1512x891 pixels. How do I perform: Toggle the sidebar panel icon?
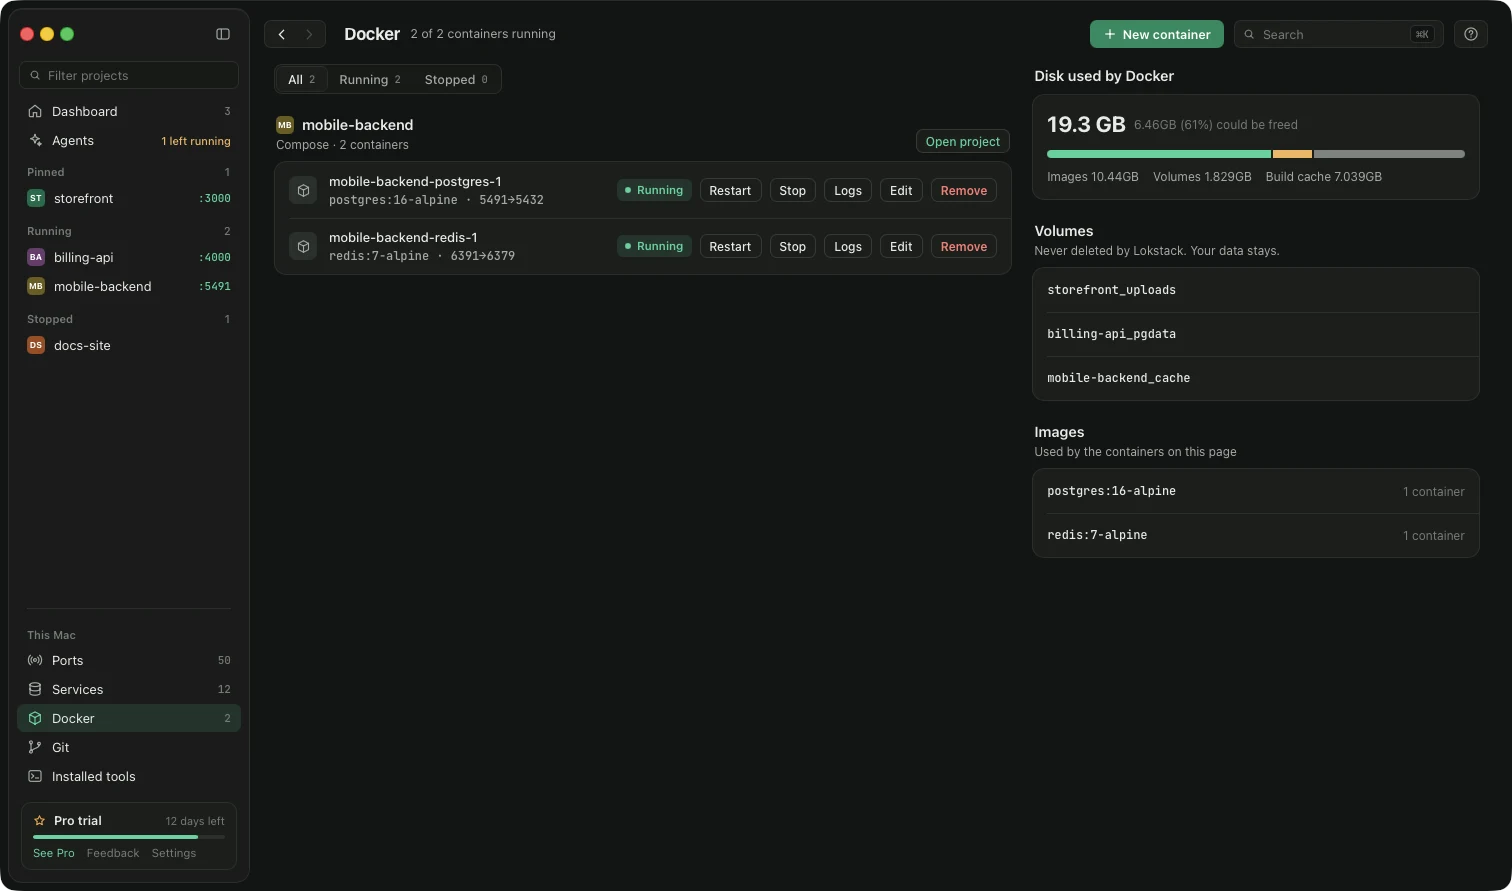[x=223, y=34]
